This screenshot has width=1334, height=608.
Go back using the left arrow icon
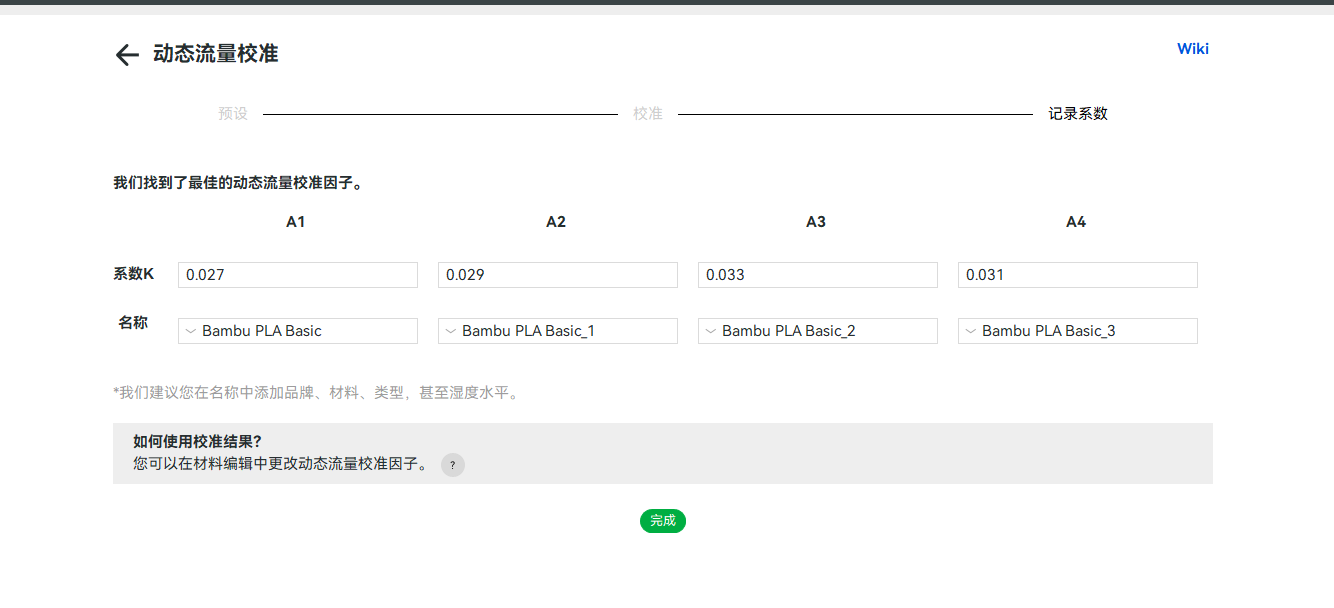tap(127, 55)
